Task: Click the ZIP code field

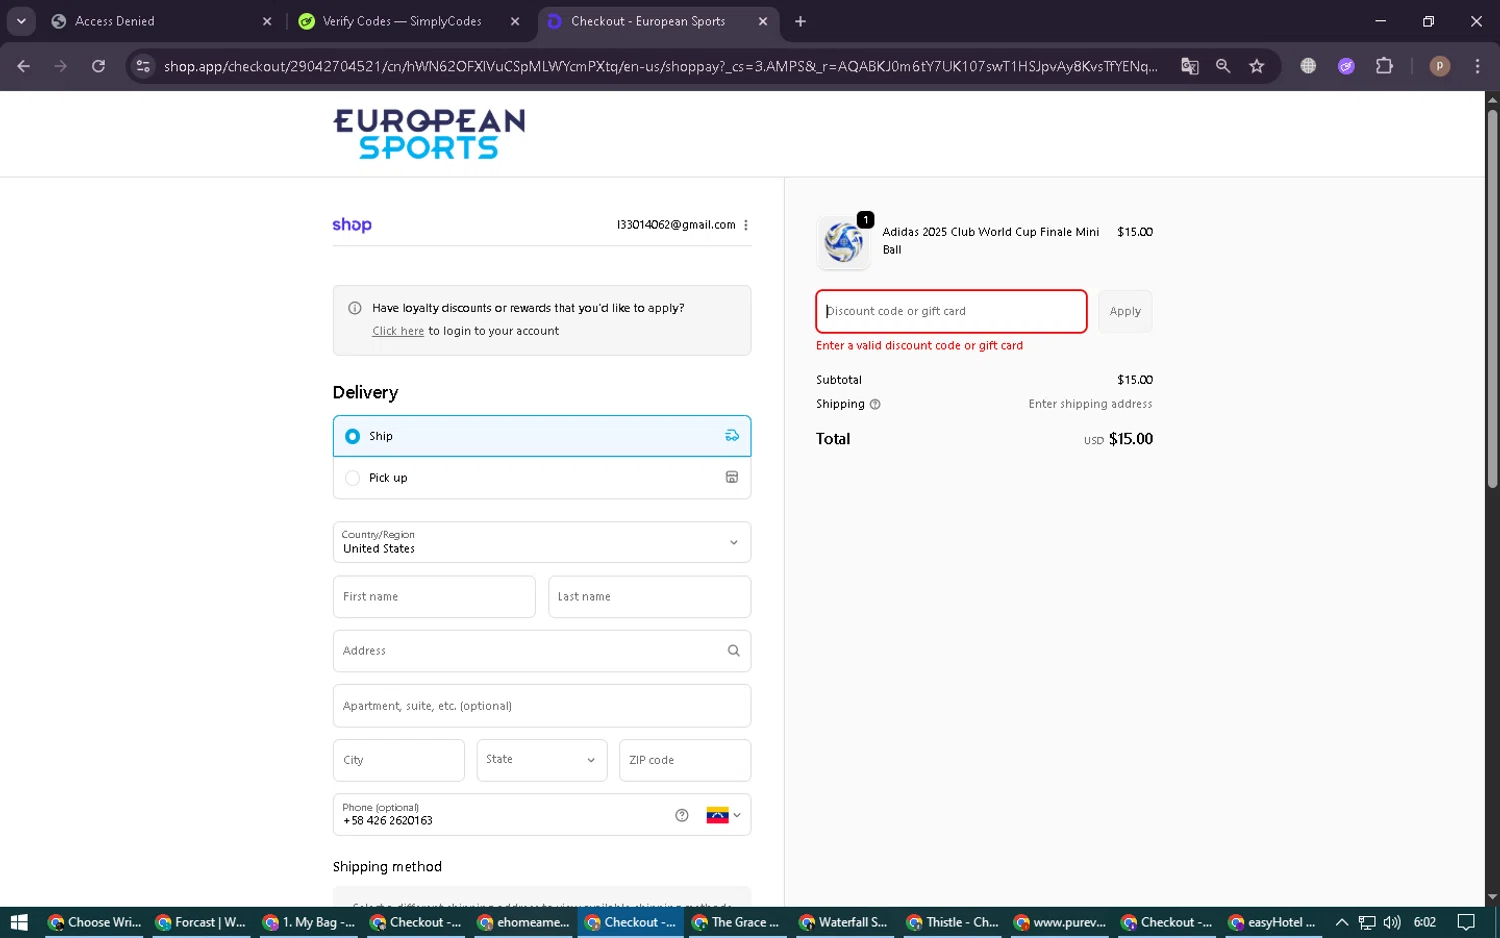Action: pyautogui.click(x=685, y=760)
